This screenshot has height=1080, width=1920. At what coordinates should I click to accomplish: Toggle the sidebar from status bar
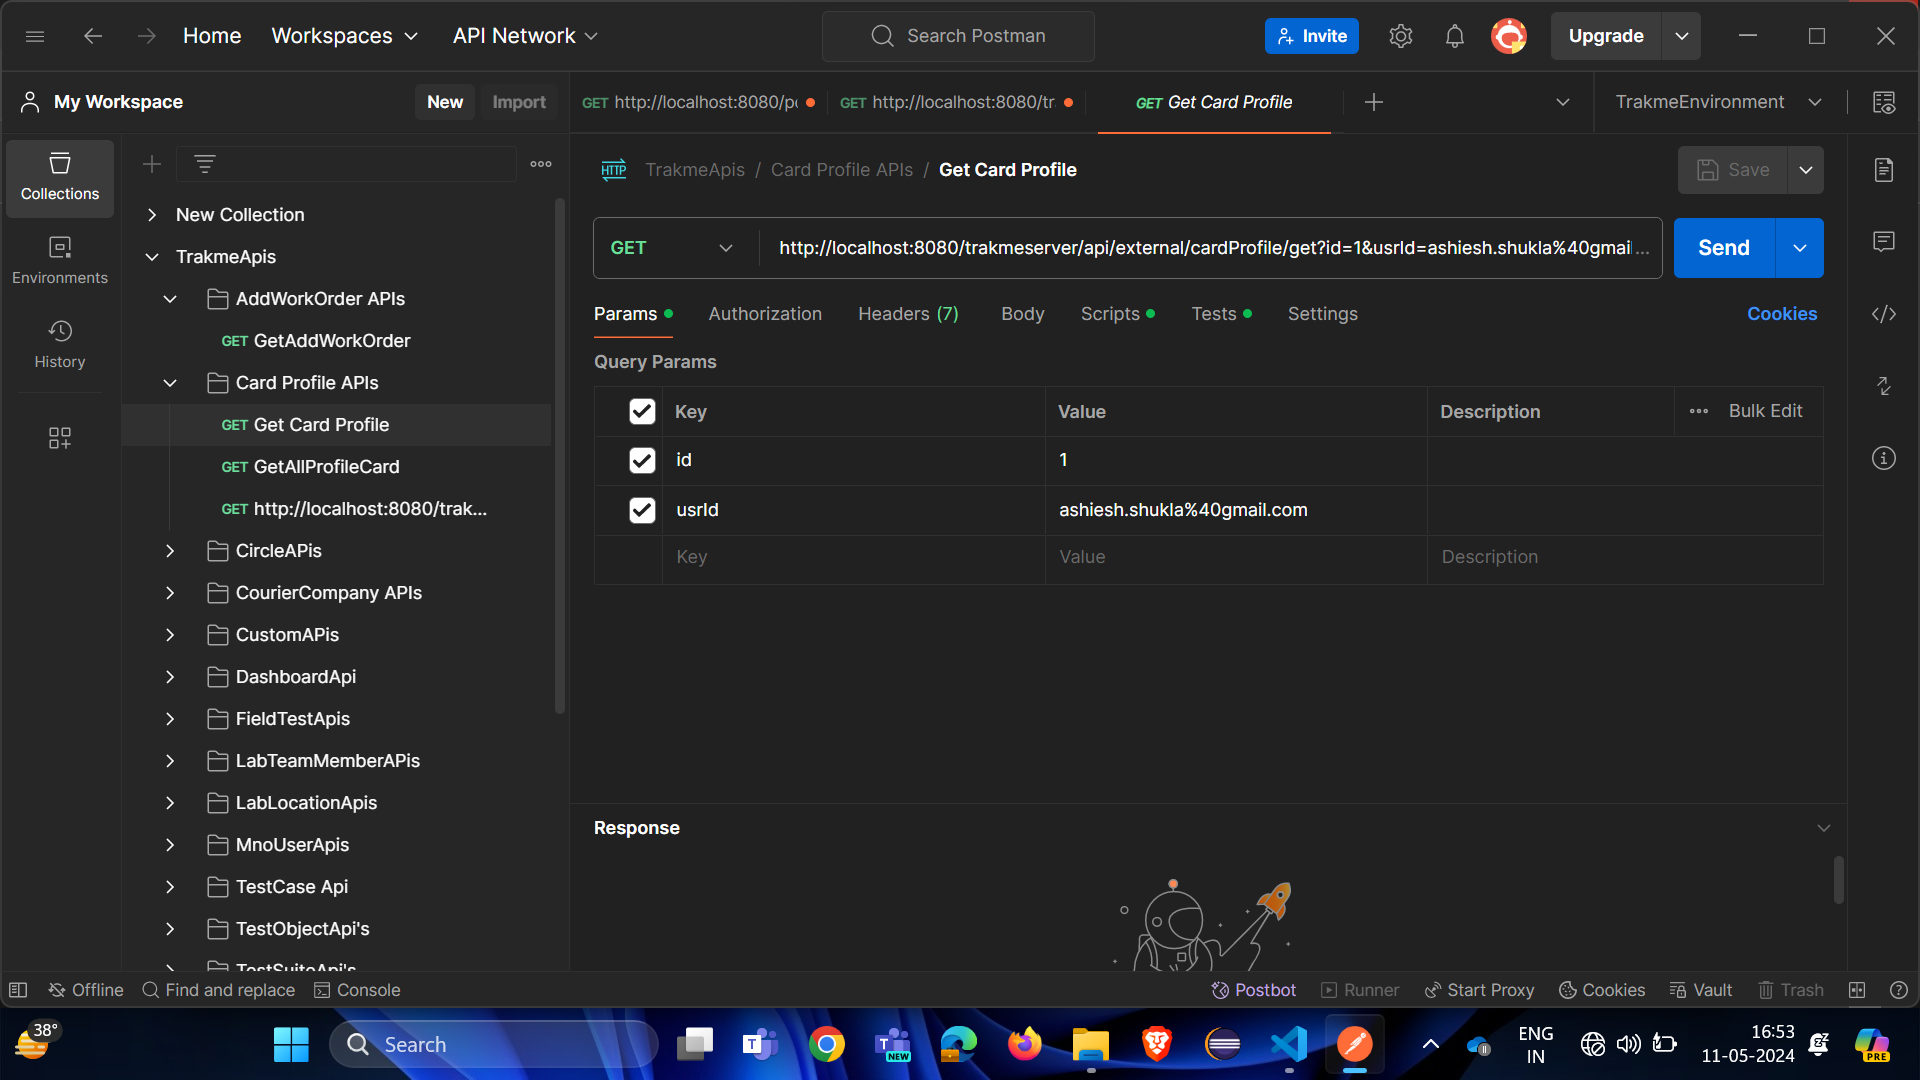[18, 990]
